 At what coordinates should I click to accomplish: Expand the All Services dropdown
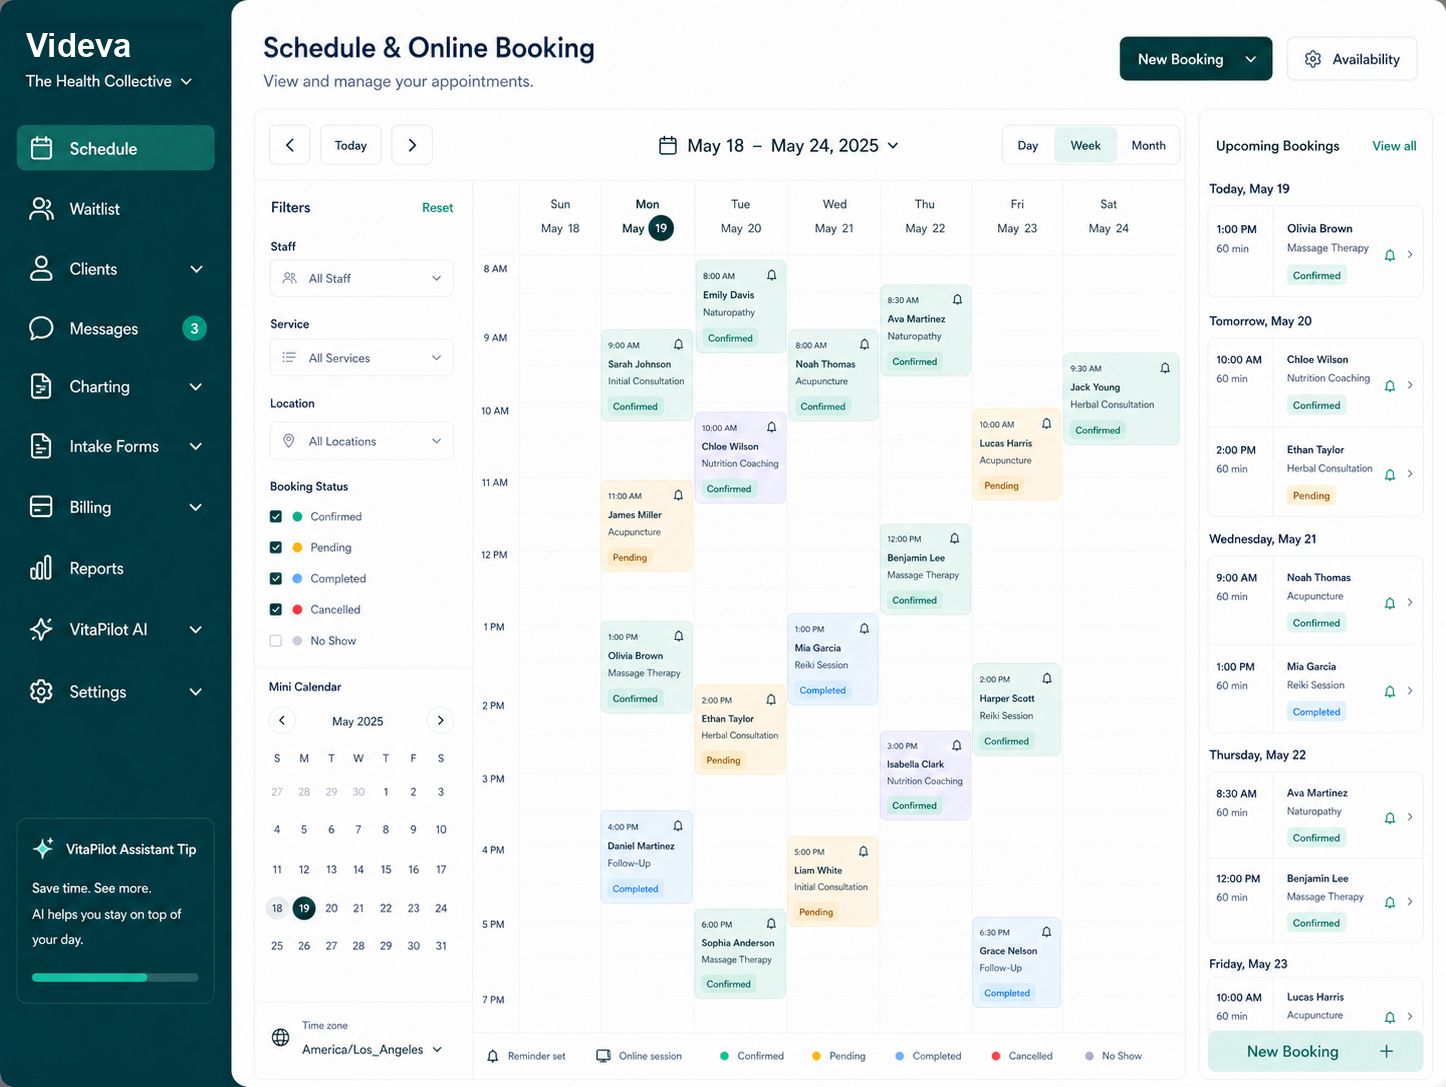[361, 357]
